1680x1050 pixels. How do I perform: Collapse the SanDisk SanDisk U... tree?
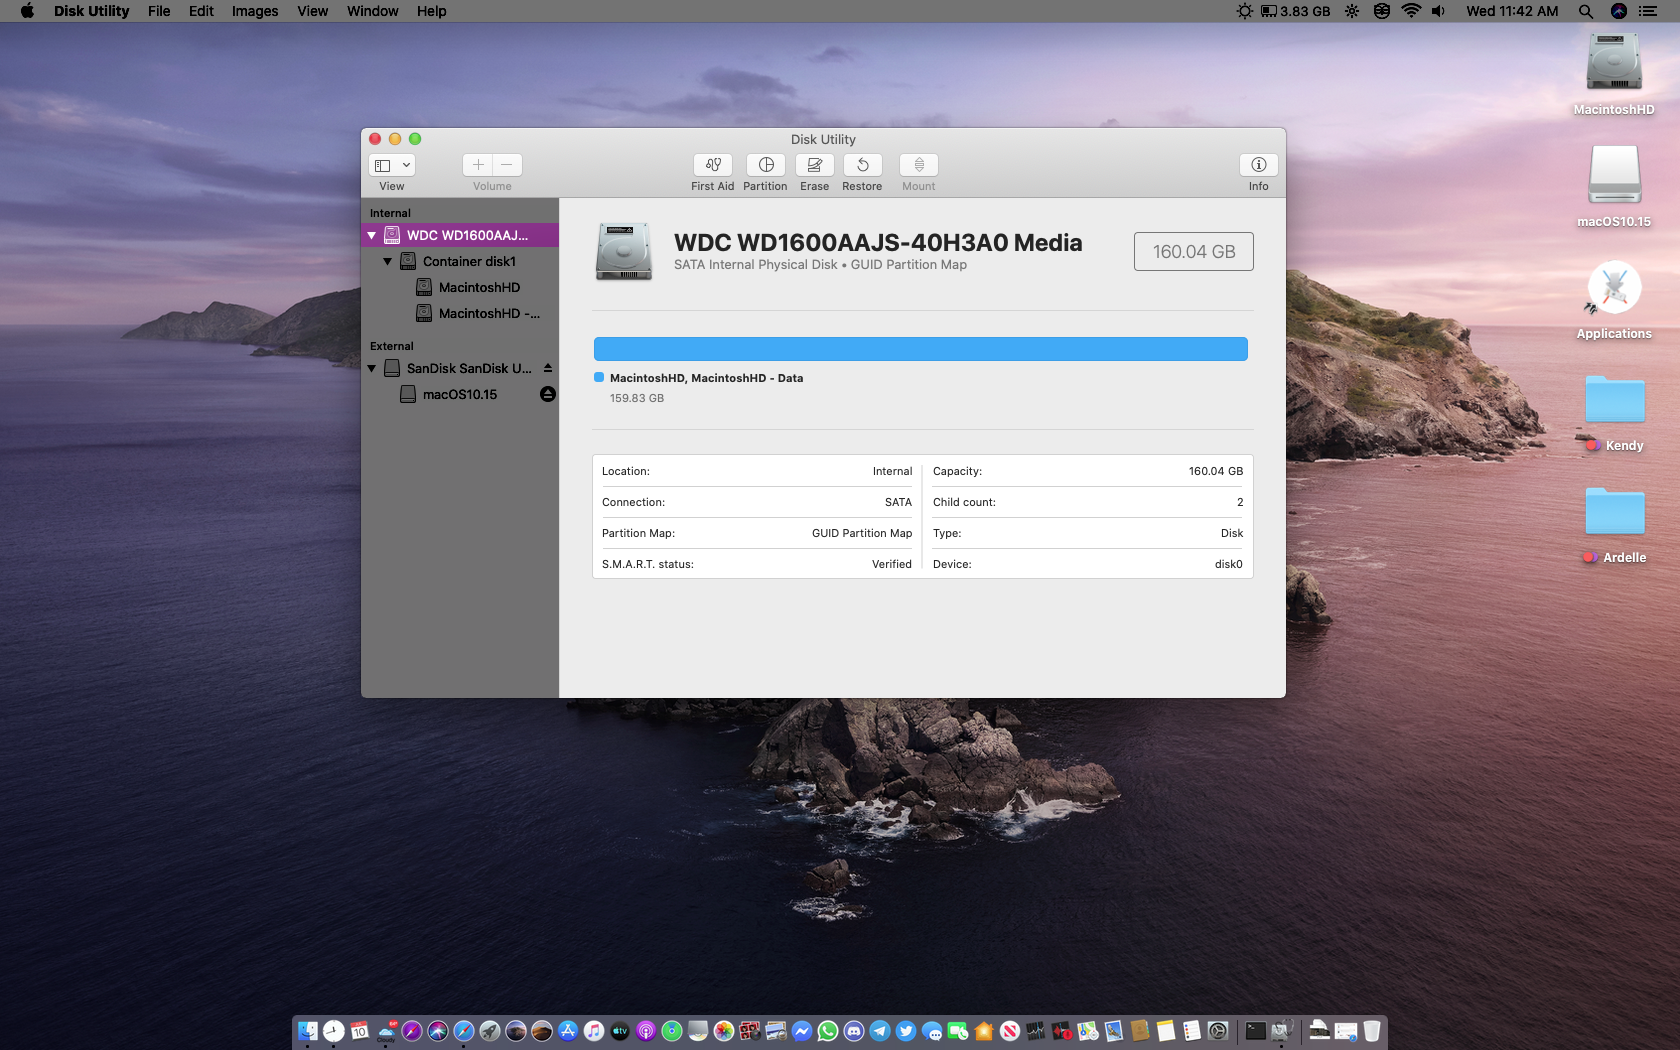372,369
